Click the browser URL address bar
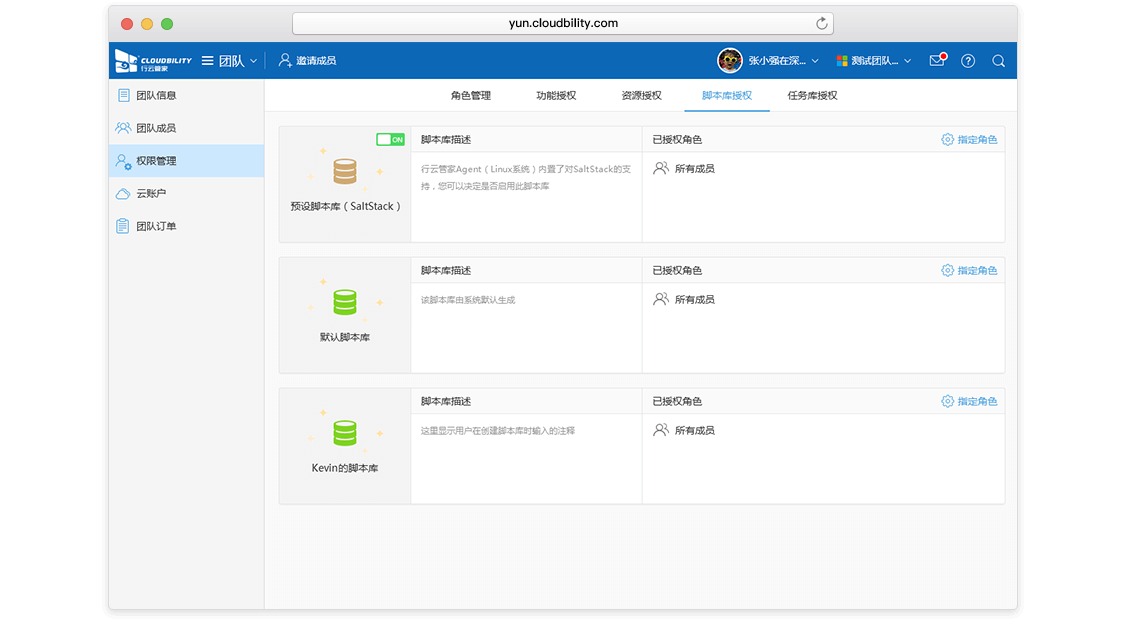Image resolution: width=1126 pixels, height=621 pixels. tap(563, 23)
